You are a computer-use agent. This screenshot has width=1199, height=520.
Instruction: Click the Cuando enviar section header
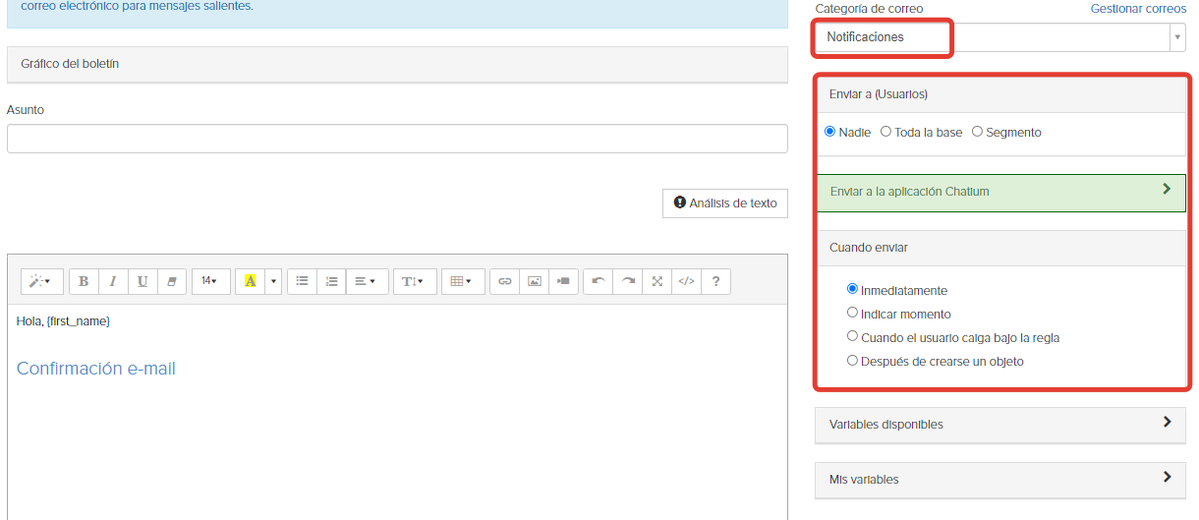click(x=1000, y=248)
